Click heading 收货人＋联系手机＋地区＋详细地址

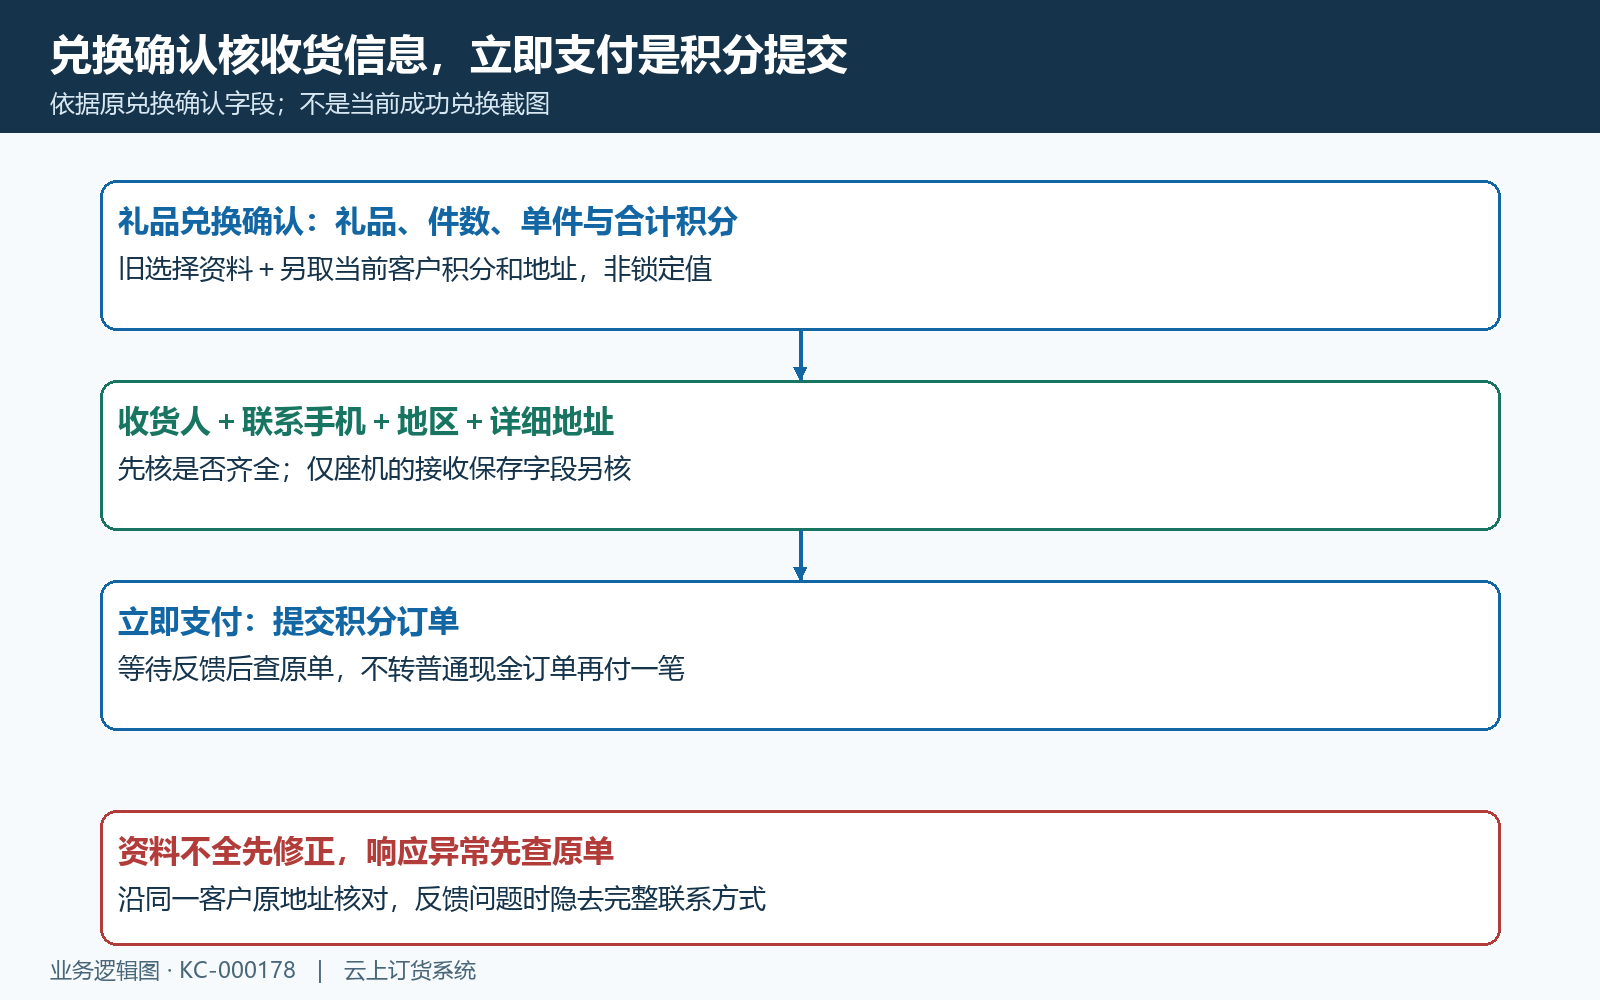366,421
